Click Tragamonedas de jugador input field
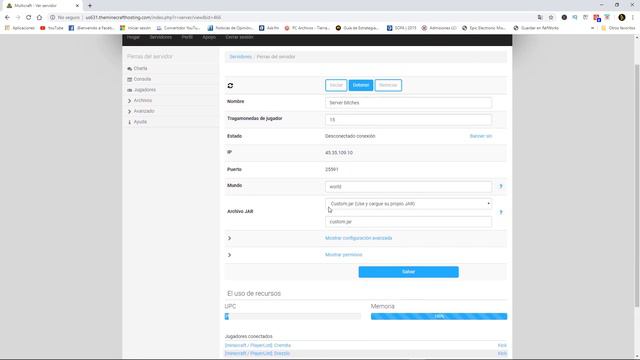 coord(408,120)
